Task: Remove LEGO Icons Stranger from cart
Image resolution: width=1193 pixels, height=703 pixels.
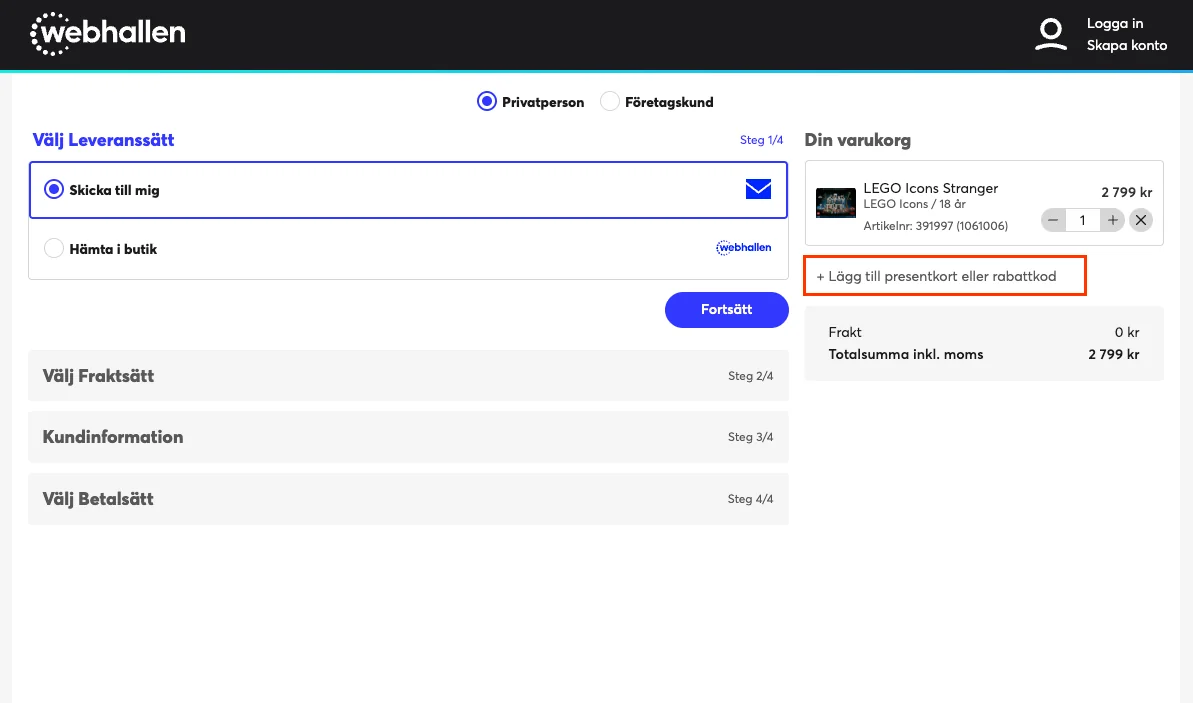Action: pos(1141,221)
